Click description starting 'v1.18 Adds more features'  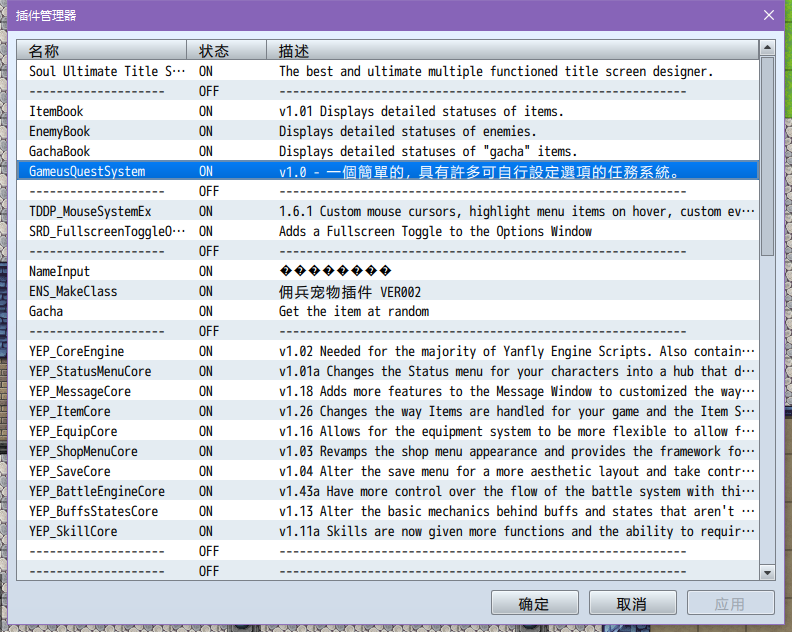pyautogui.click(x=517, y=391)
